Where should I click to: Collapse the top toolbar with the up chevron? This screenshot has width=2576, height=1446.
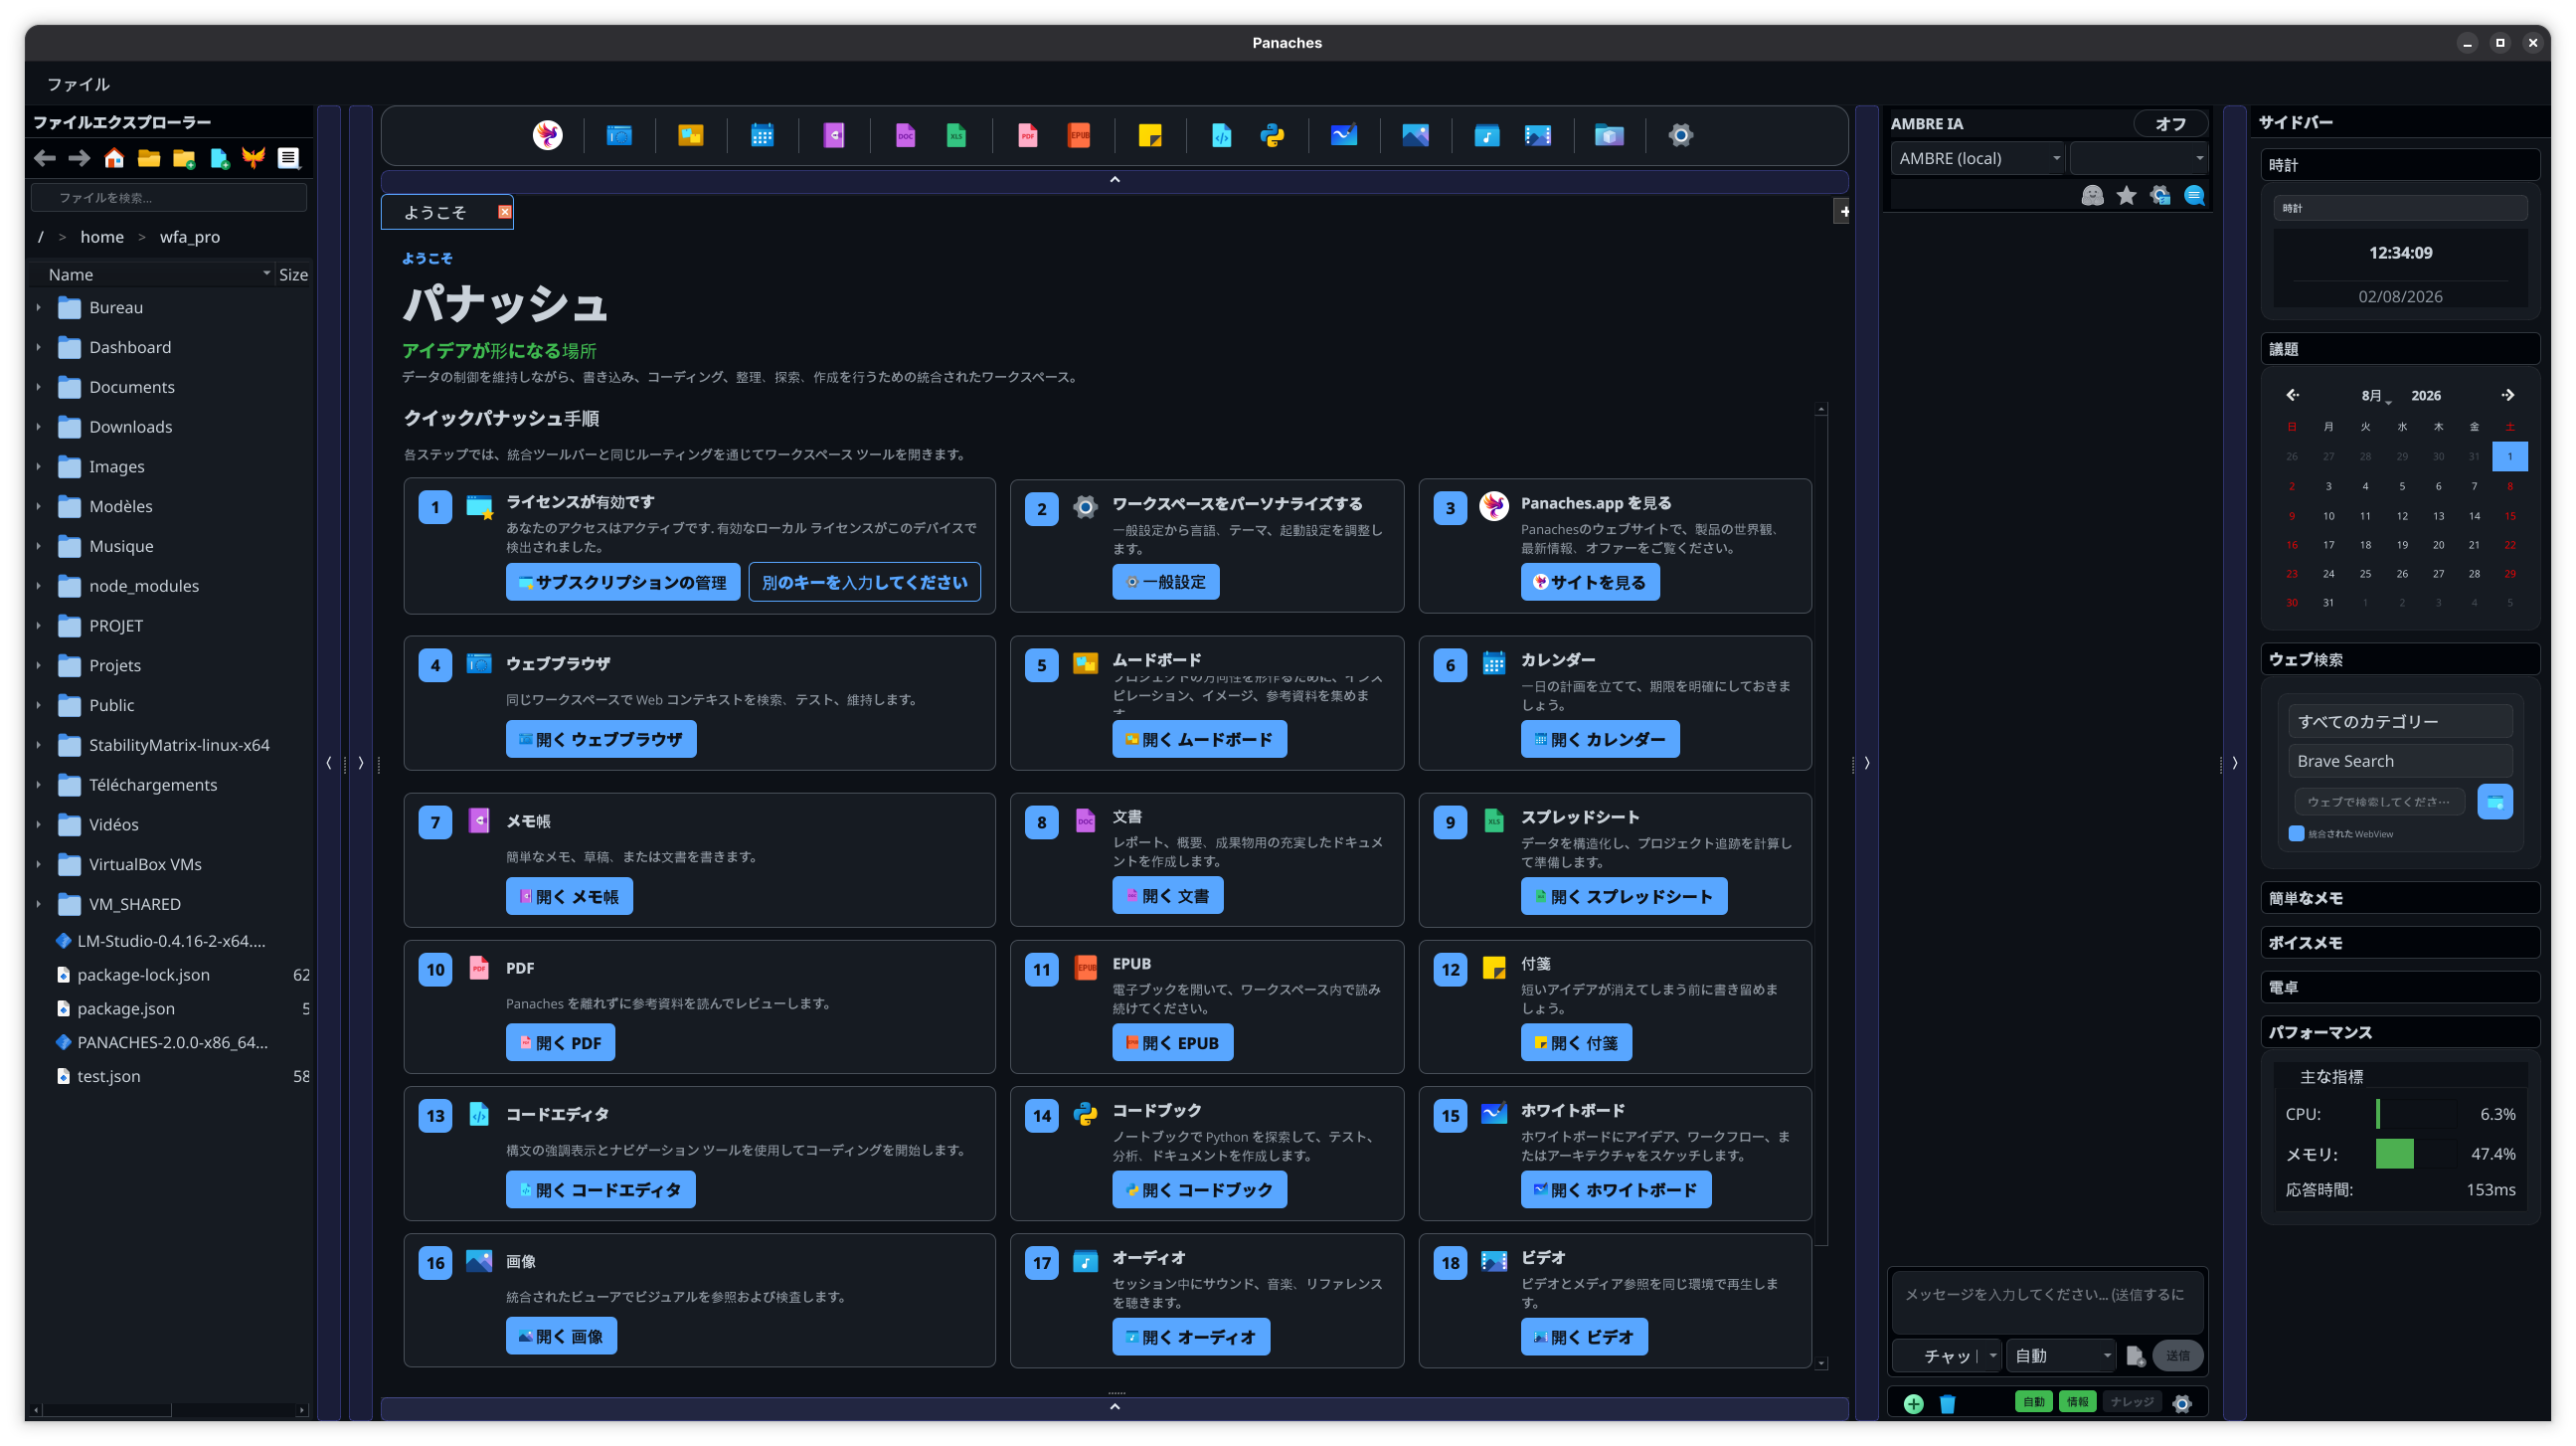(x=1114, y=180)
